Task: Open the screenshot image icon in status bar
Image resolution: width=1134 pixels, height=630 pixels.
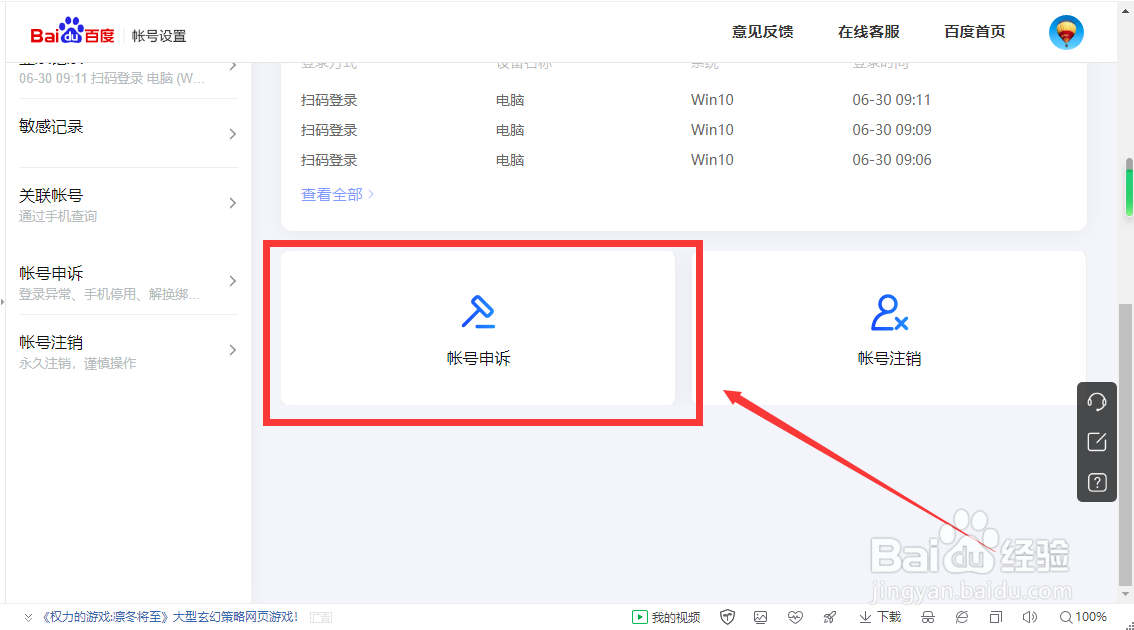Action: [761, 617]
